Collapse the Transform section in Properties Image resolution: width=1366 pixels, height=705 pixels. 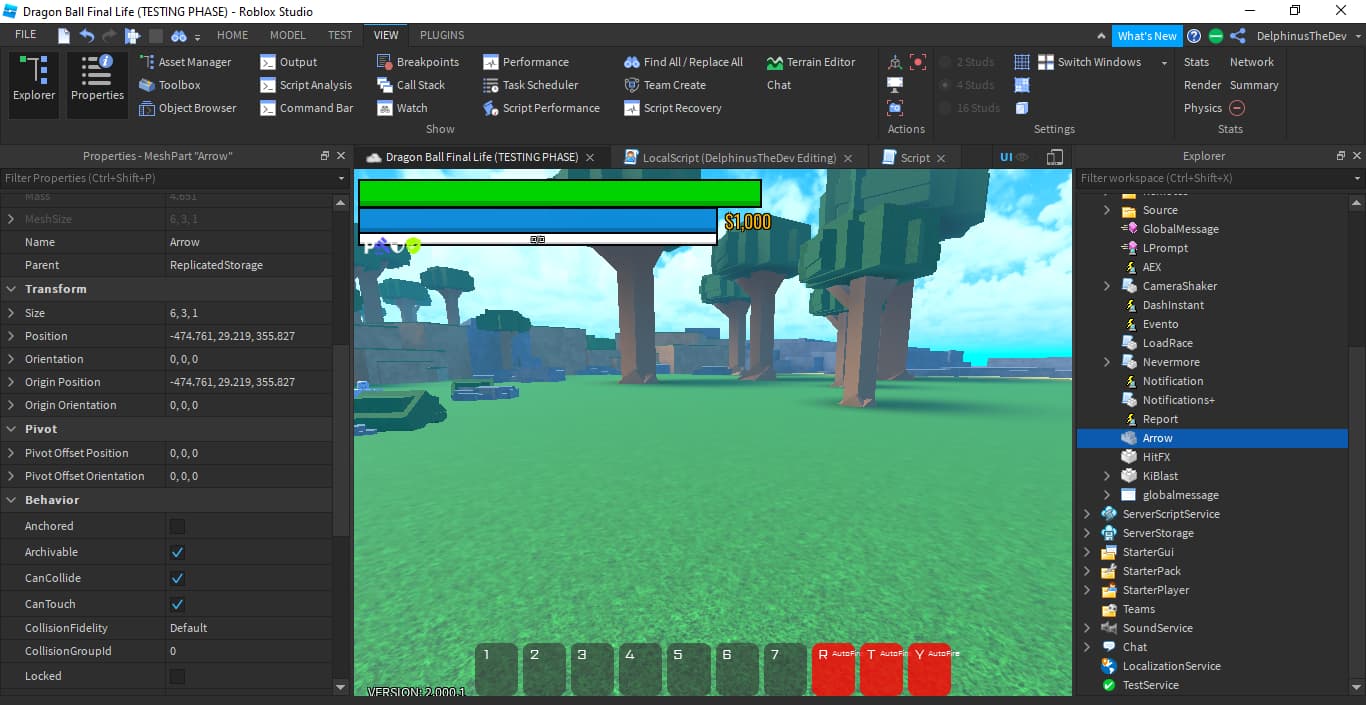12,288
